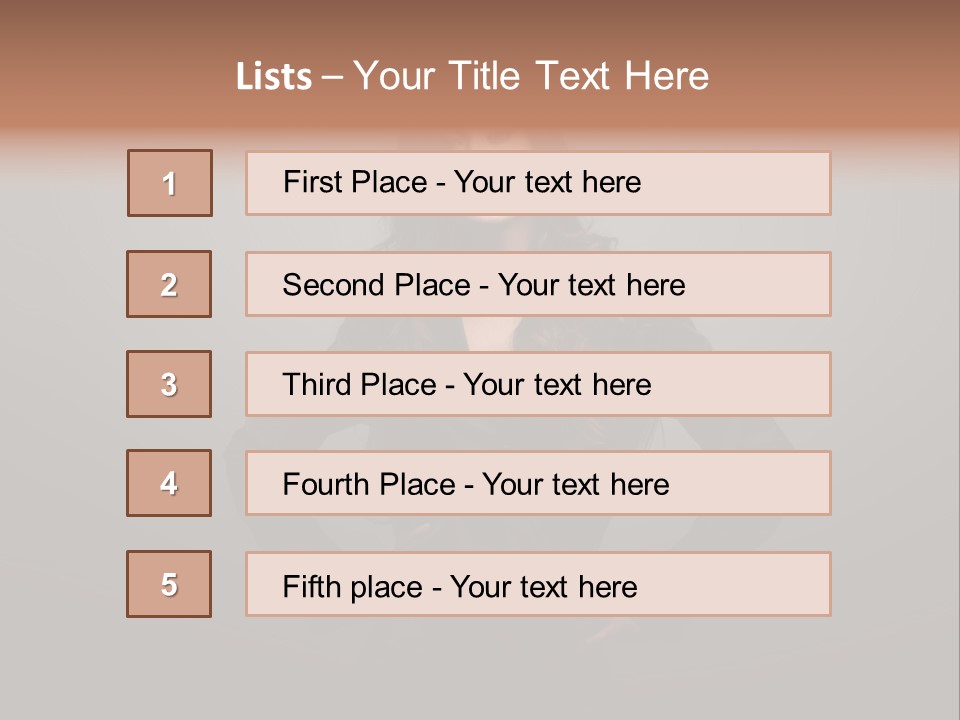Screen dimensions: 960x720
Task: Click 'Your text here' in First Place row
Action: click(x=547, y=182)
